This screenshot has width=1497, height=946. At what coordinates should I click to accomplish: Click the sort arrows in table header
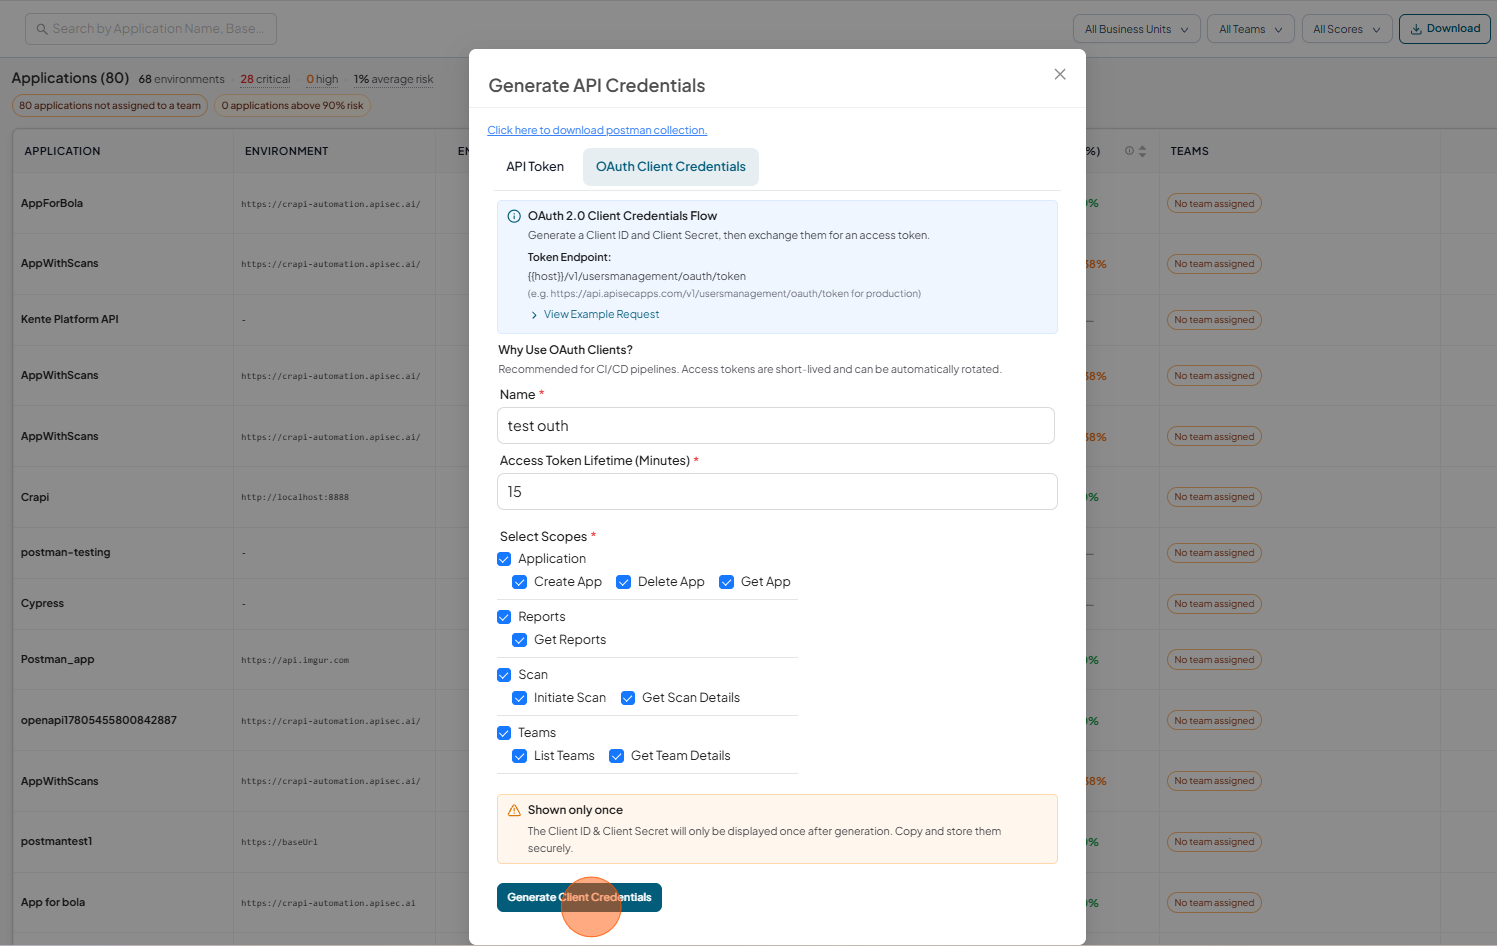pos(1142,151)
